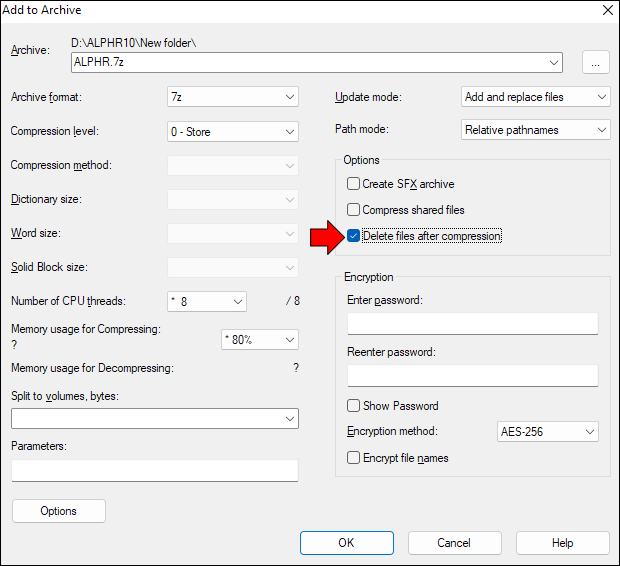
Task: Click the Compression level label
Action: [55, 131]
